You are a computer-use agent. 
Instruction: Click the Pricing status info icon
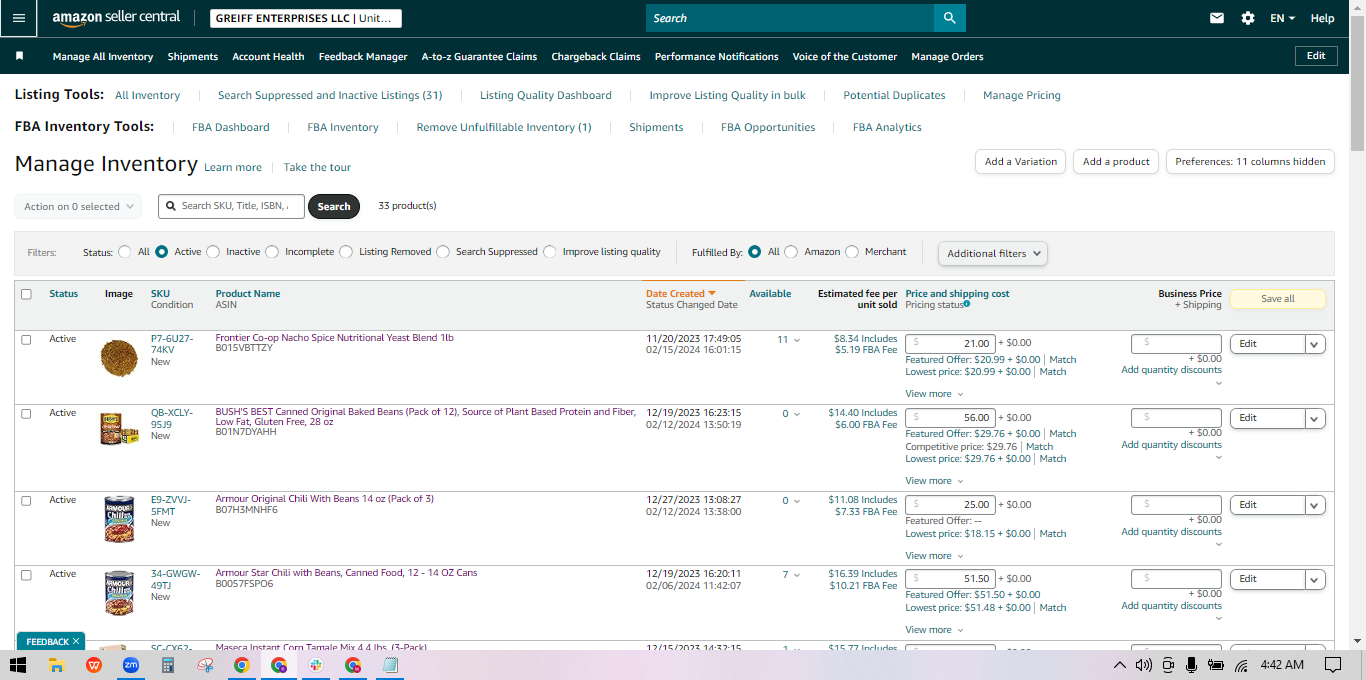coord(966,304)
